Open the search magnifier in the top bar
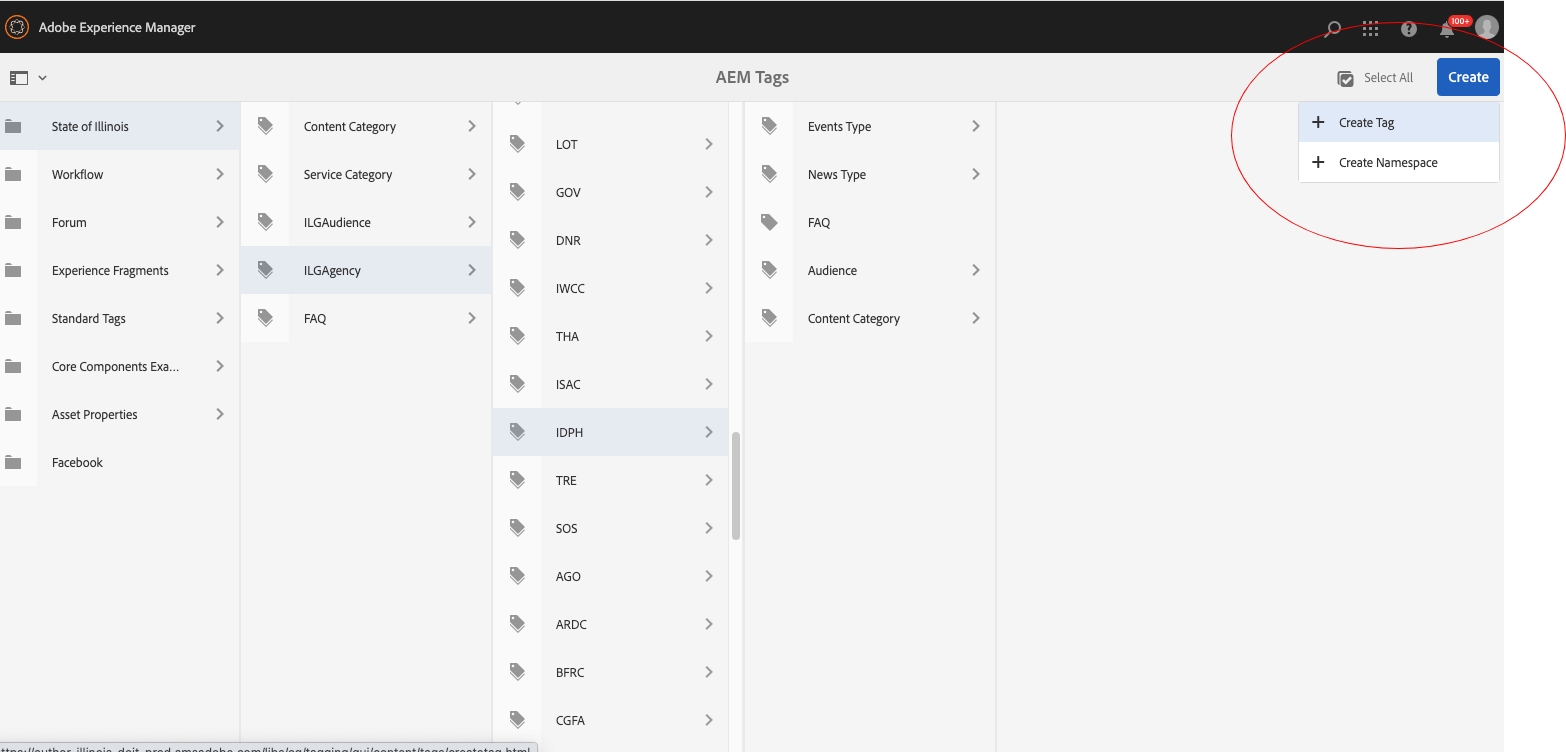This screenshot has height=752, width=1566. point(1333,27)
